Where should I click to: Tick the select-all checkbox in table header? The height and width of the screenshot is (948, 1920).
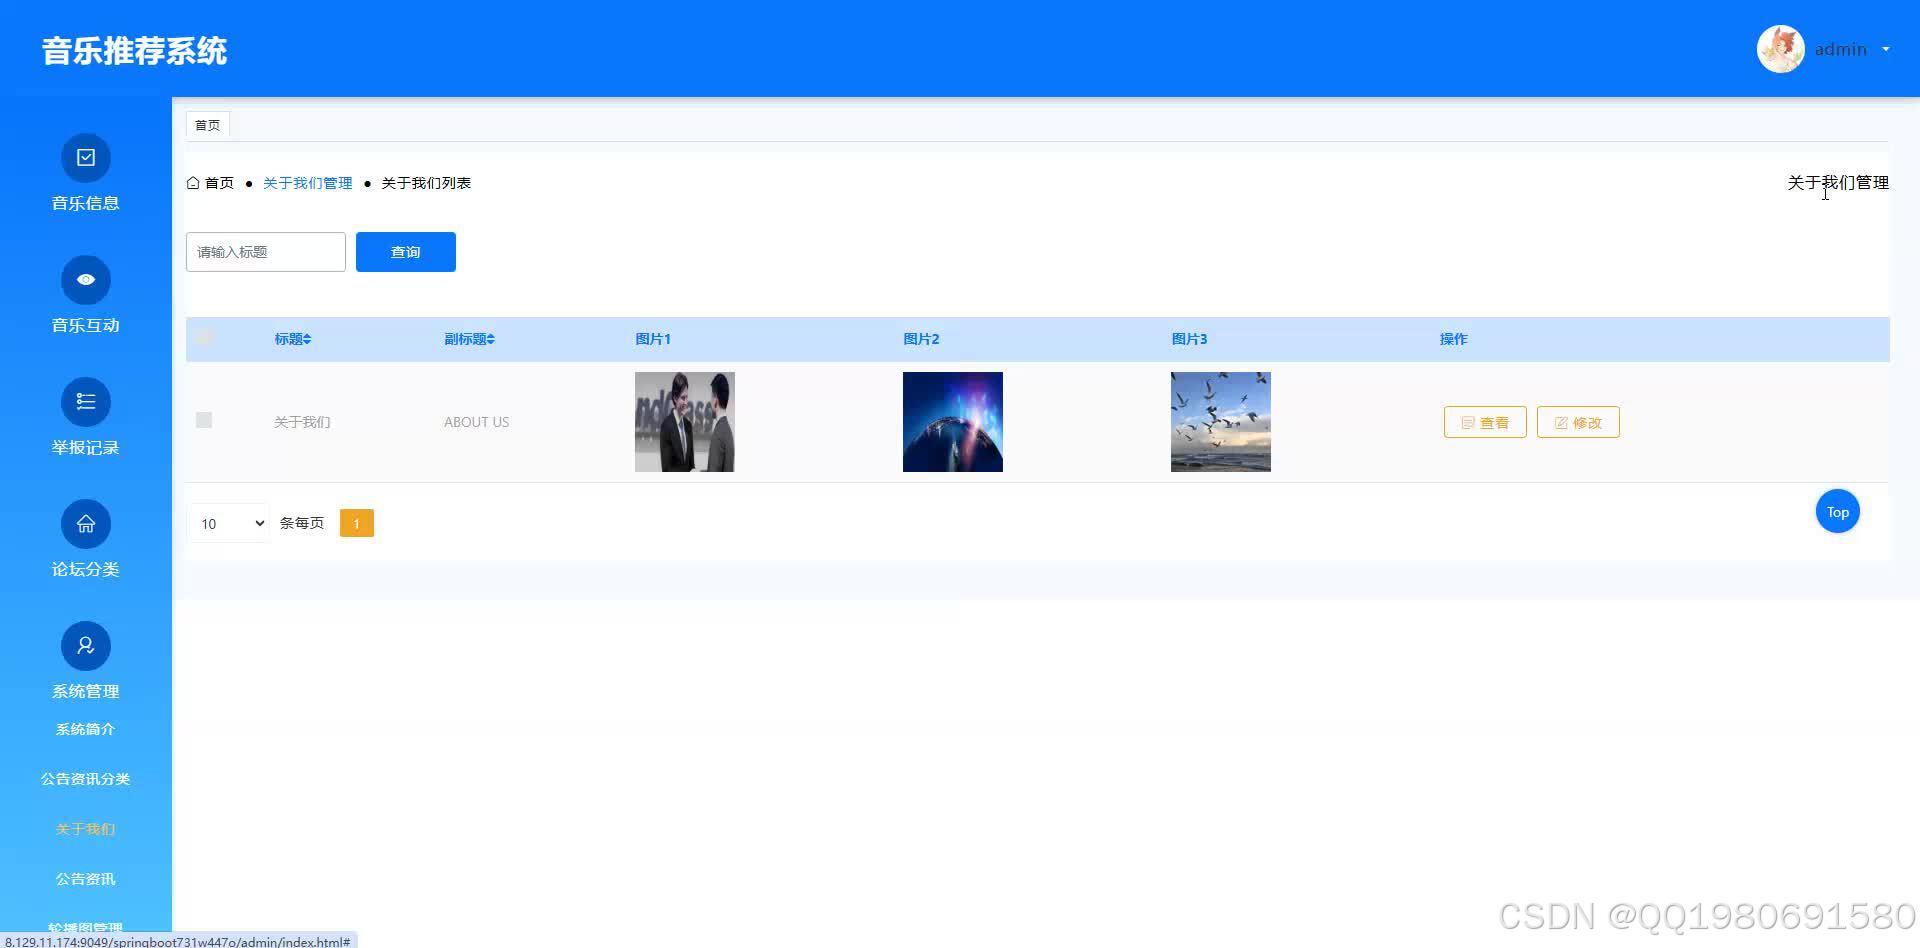point(204,337)
